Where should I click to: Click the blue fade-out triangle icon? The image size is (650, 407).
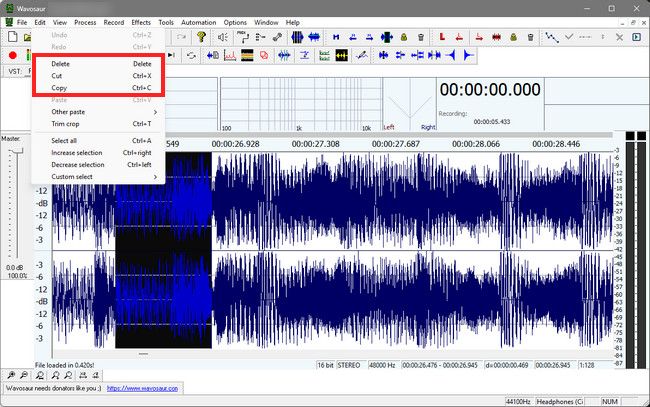pos(468,55)
